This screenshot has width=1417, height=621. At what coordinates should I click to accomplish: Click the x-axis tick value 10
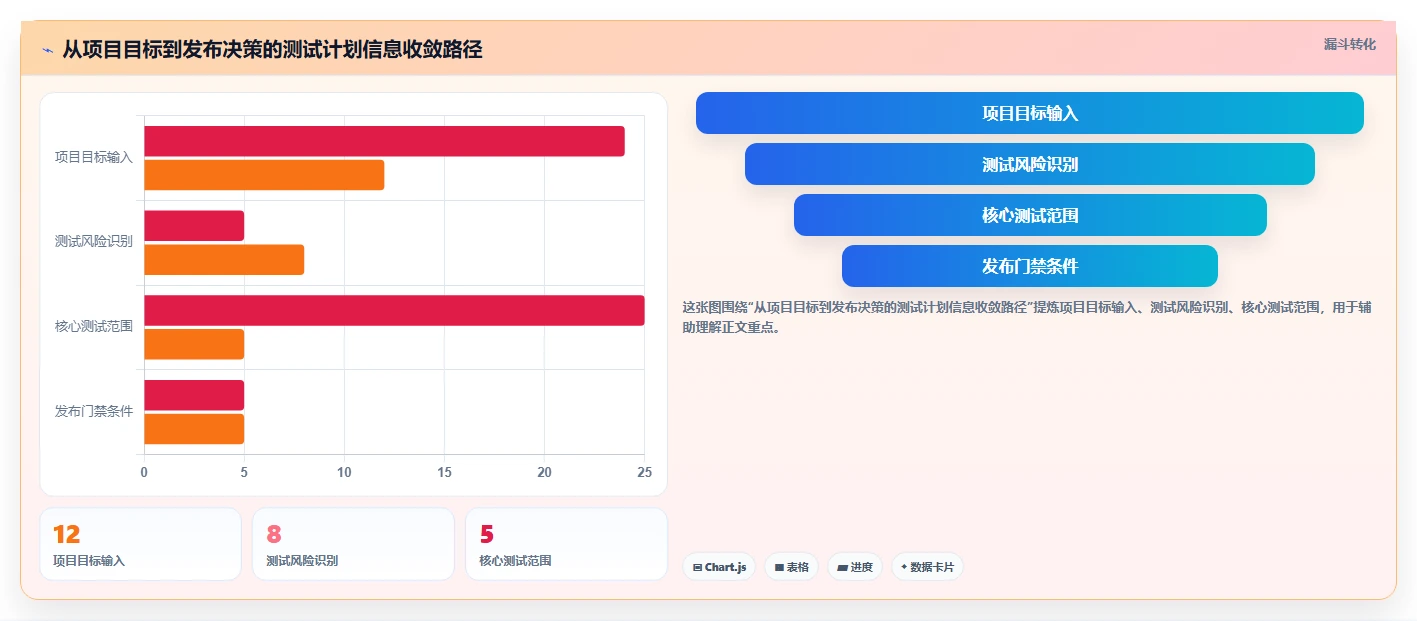click(344, 472)
